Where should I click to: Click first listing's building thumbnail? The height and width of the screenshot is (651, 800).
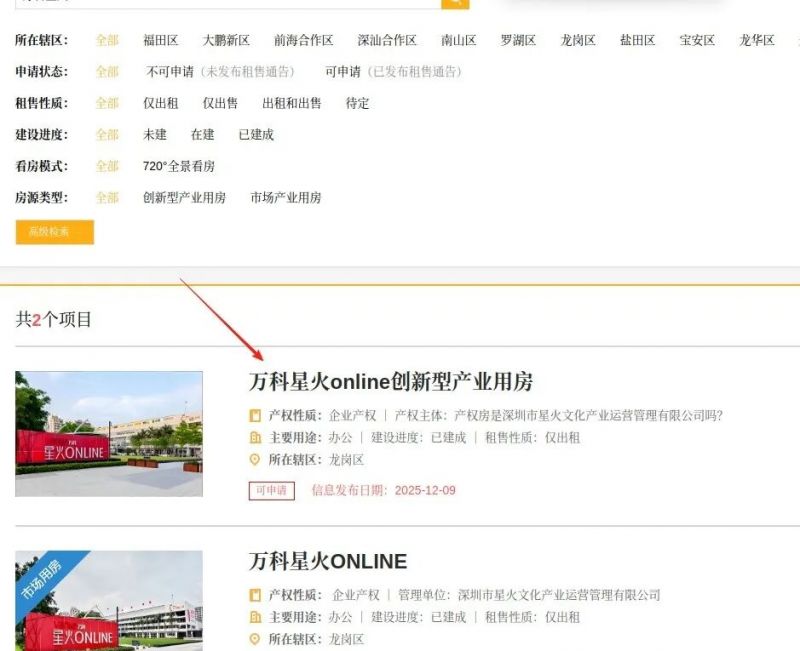pos(109,434)
